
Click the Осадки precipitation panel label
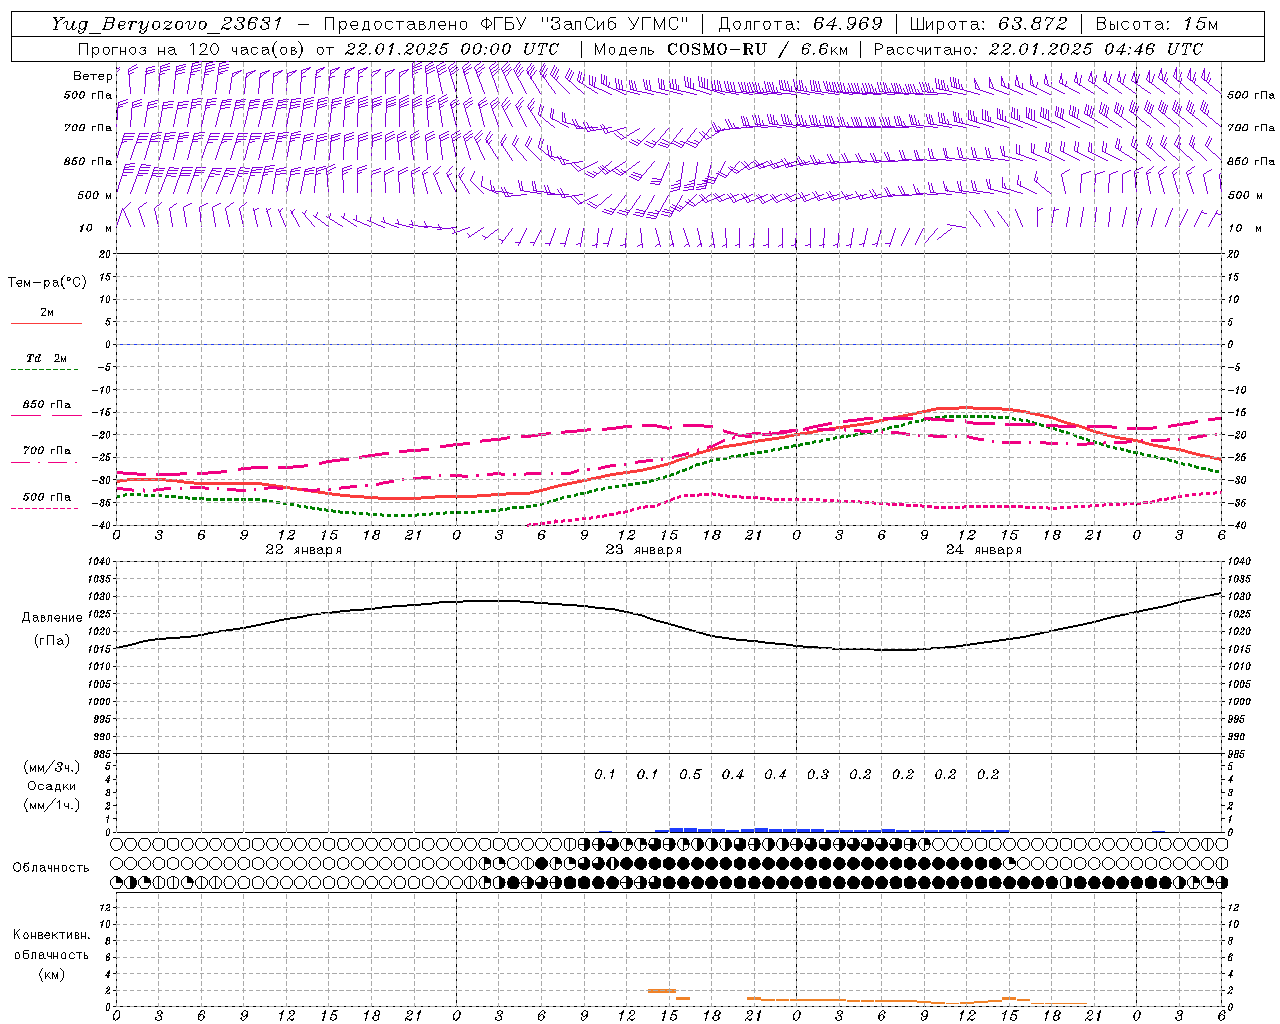coord(51,786)
